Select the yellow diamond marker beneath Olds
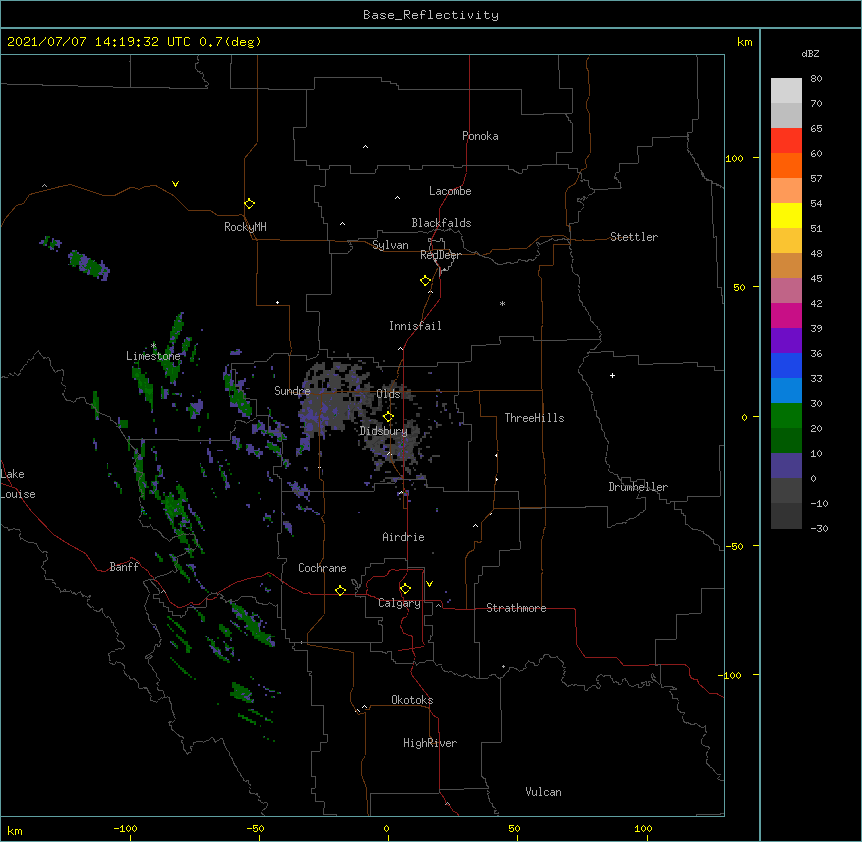This screenshot has width=862, height=842. click(388, 417)
